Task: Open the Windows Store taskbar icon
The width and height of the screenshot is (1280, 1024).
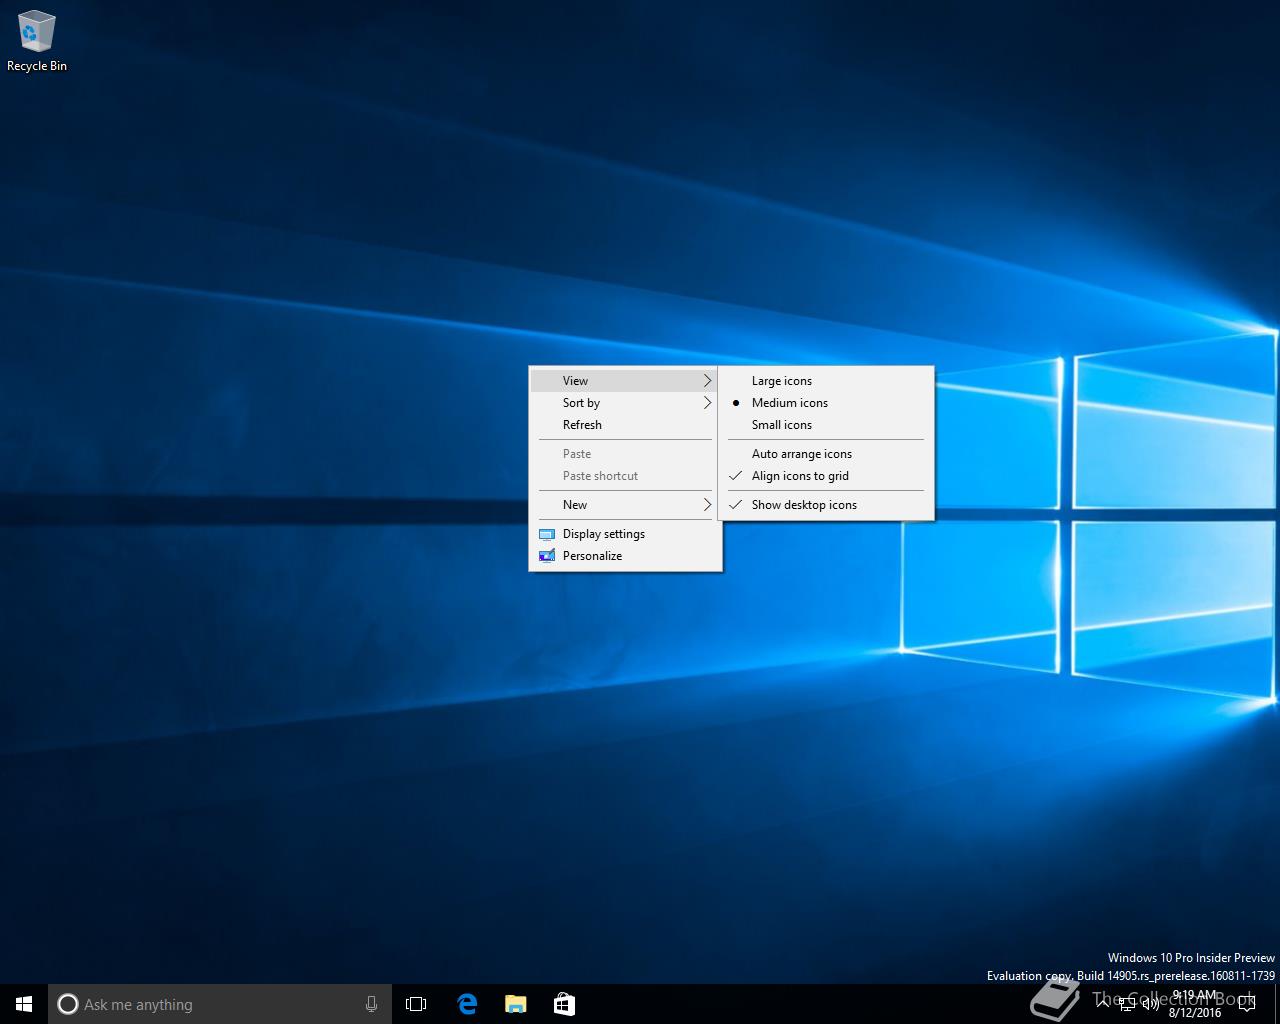Action: [x=564, y=1004]
